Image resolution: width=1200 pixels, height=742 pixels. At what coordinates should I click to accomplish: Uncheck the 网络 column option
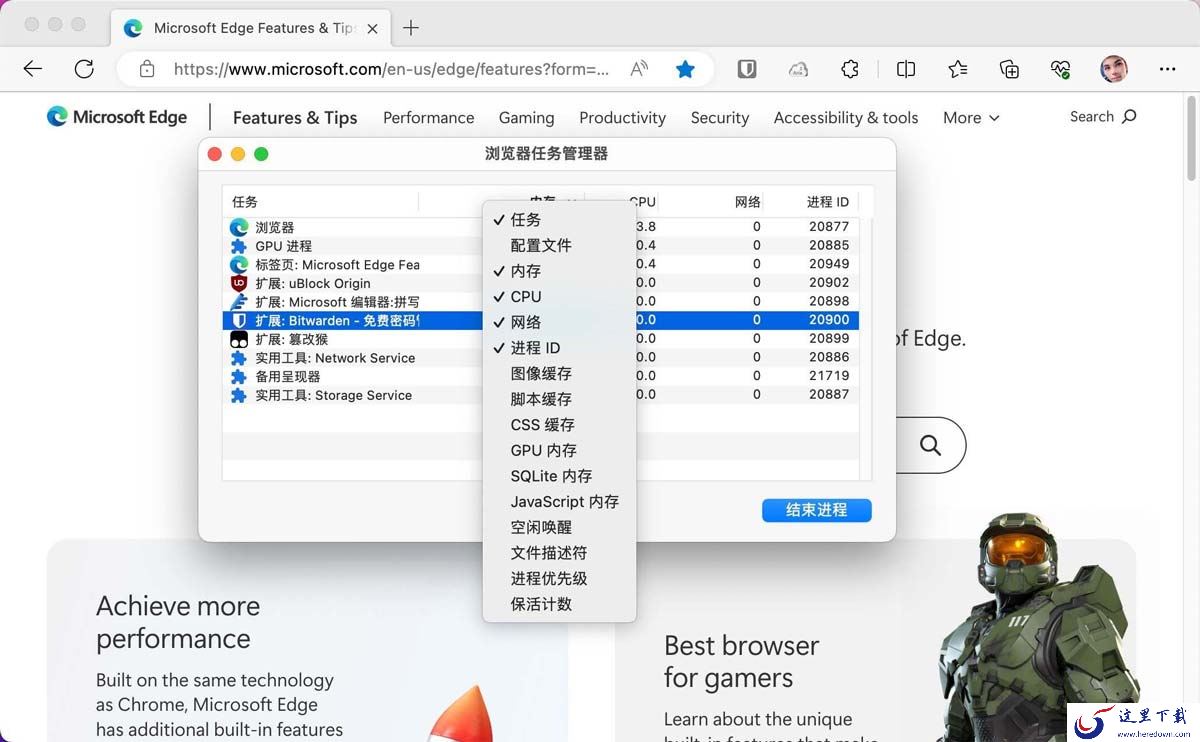tap(559, 322)
